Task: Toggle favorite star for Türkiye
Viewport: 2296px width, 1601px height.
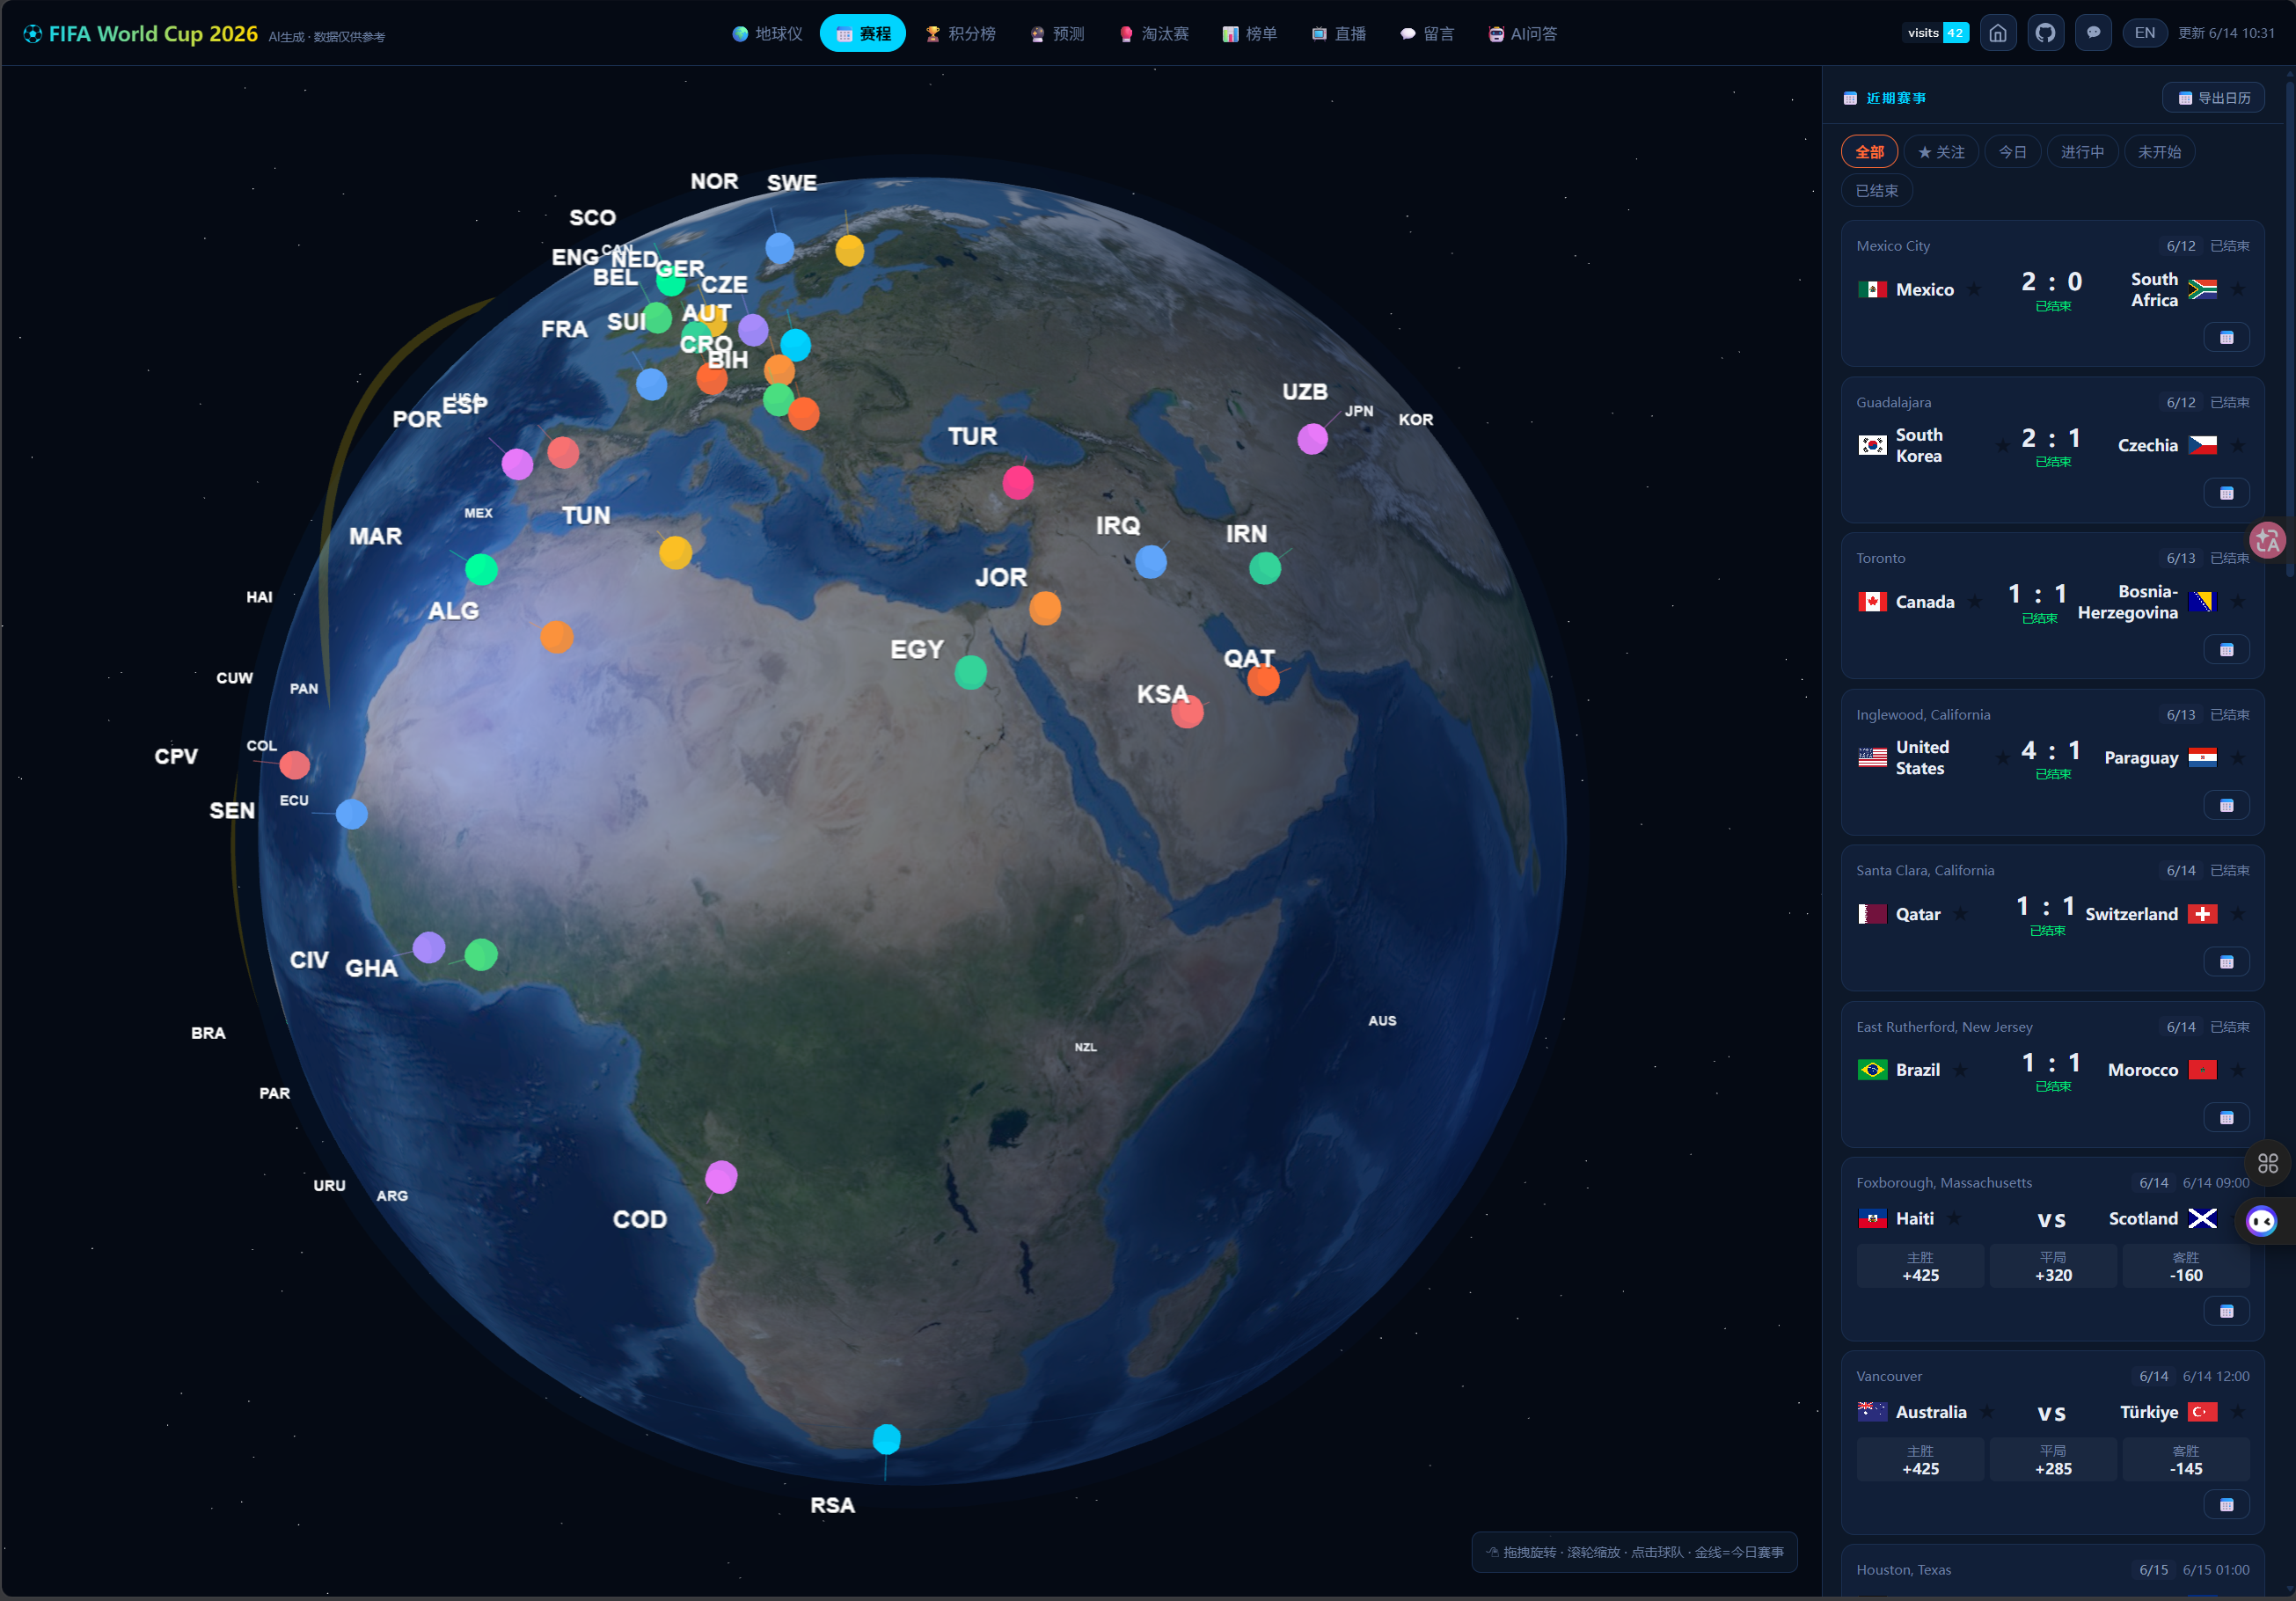Action: pos(2238,1412)
